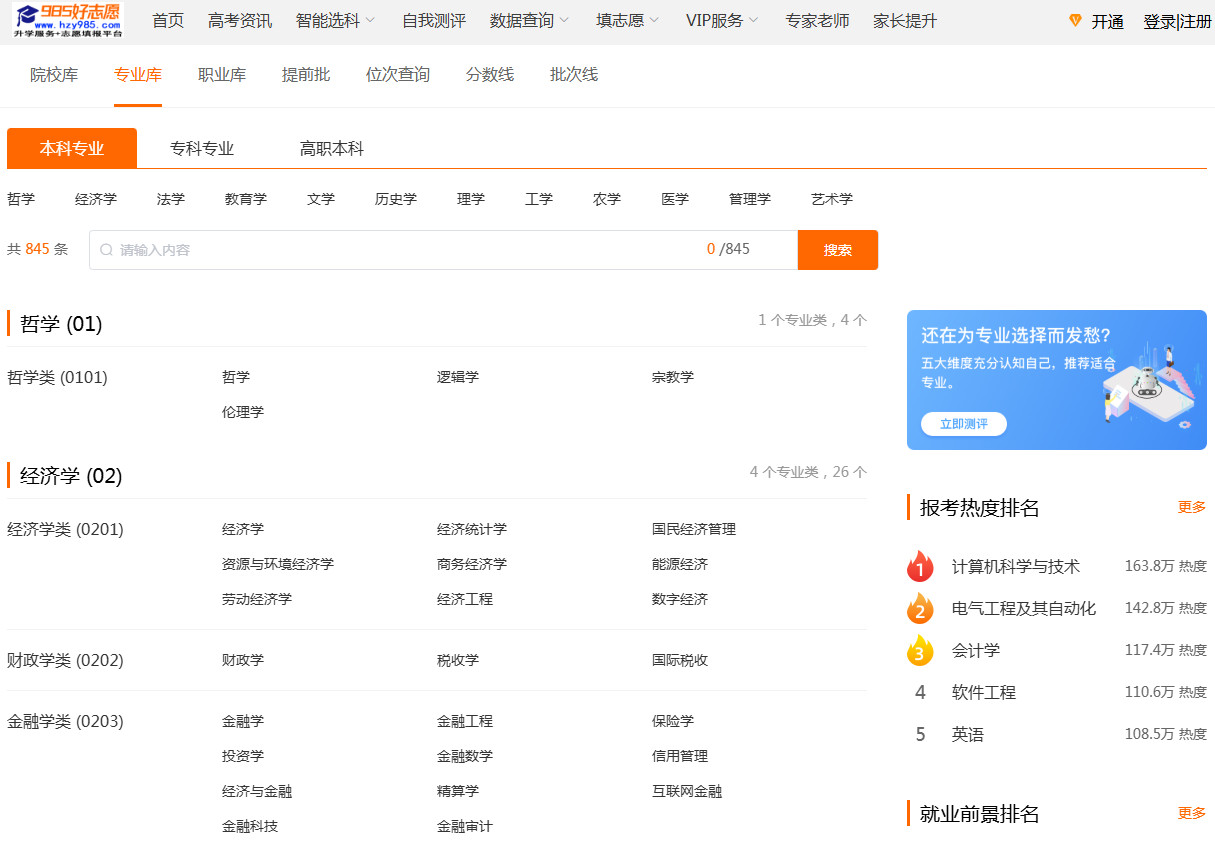Image resolution: width=1215 pixels, height=845 pixels.
Task: Switch to the 专科专业 tab
Action: click(x=202, y=148)
